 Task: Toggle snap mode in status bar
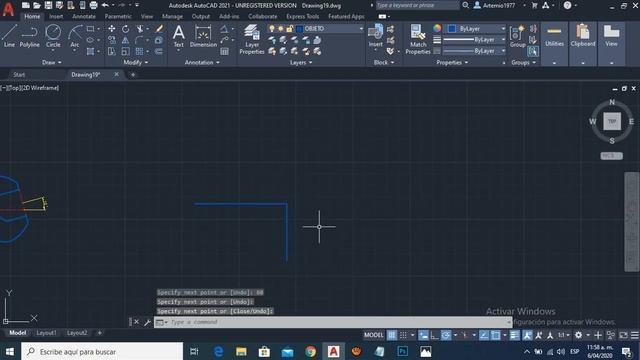pos(403,335)
